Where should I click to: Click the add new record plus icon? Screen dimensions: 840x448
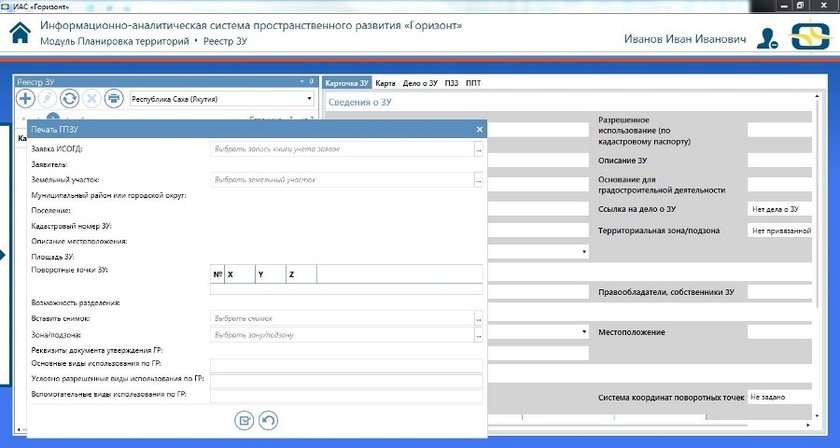(26, 98)
